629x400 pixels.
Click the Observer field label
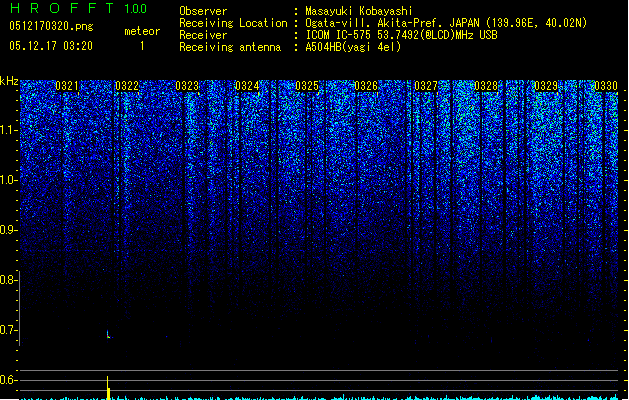[x=203, y=11]
